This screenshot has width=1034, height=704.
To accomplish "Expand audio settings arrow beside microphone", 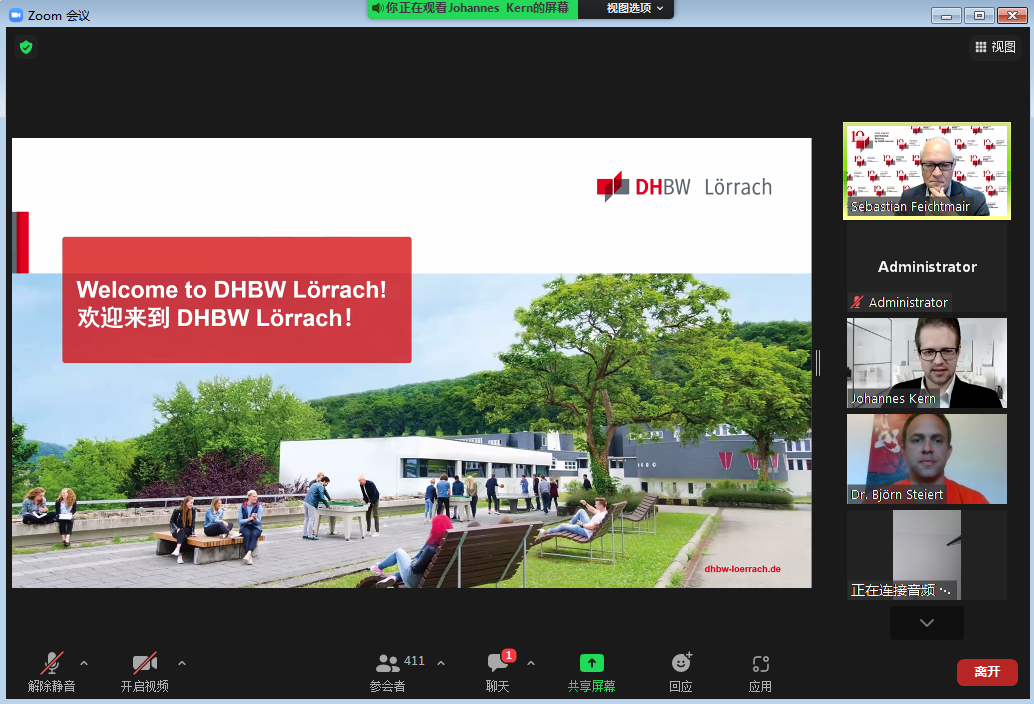I will [x=84, y=662].
